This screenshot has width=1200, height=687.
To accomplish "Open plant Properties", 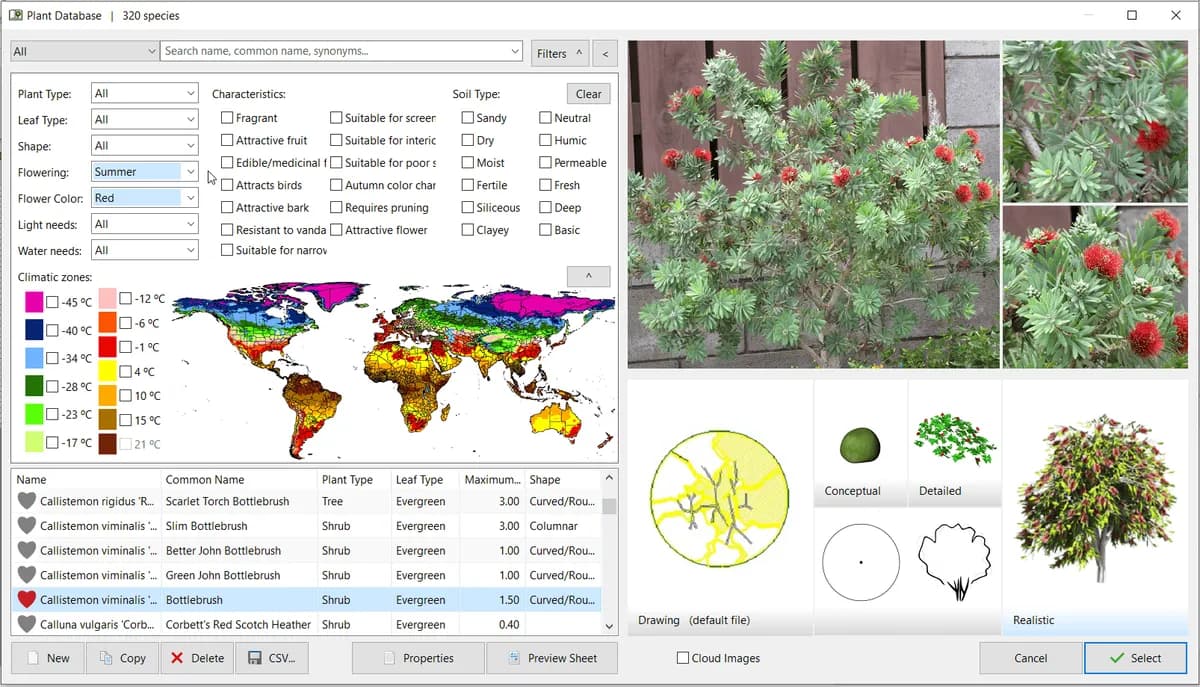I will coord(418,658).
